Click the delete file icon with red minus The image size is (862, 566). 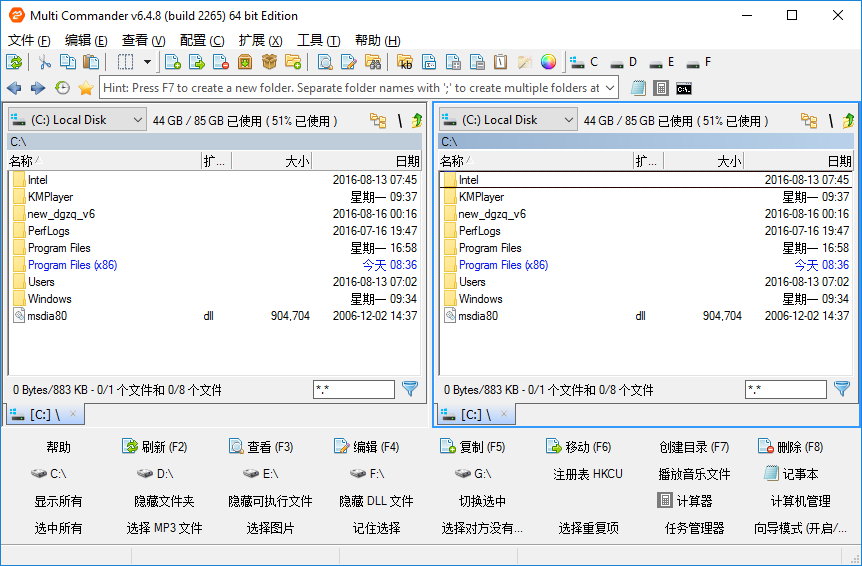tap(221, 62)
